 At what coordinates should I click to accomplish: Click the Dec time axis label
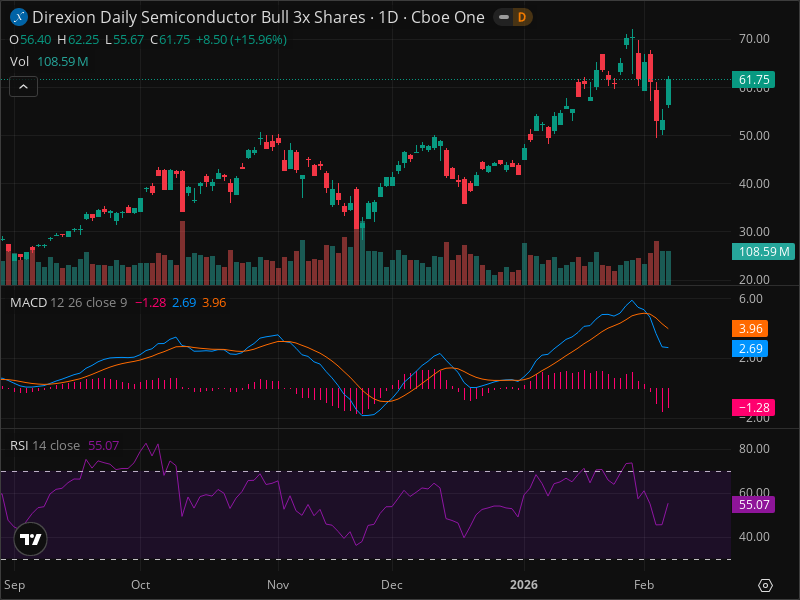pyautogui.click(x=392, y=585)
